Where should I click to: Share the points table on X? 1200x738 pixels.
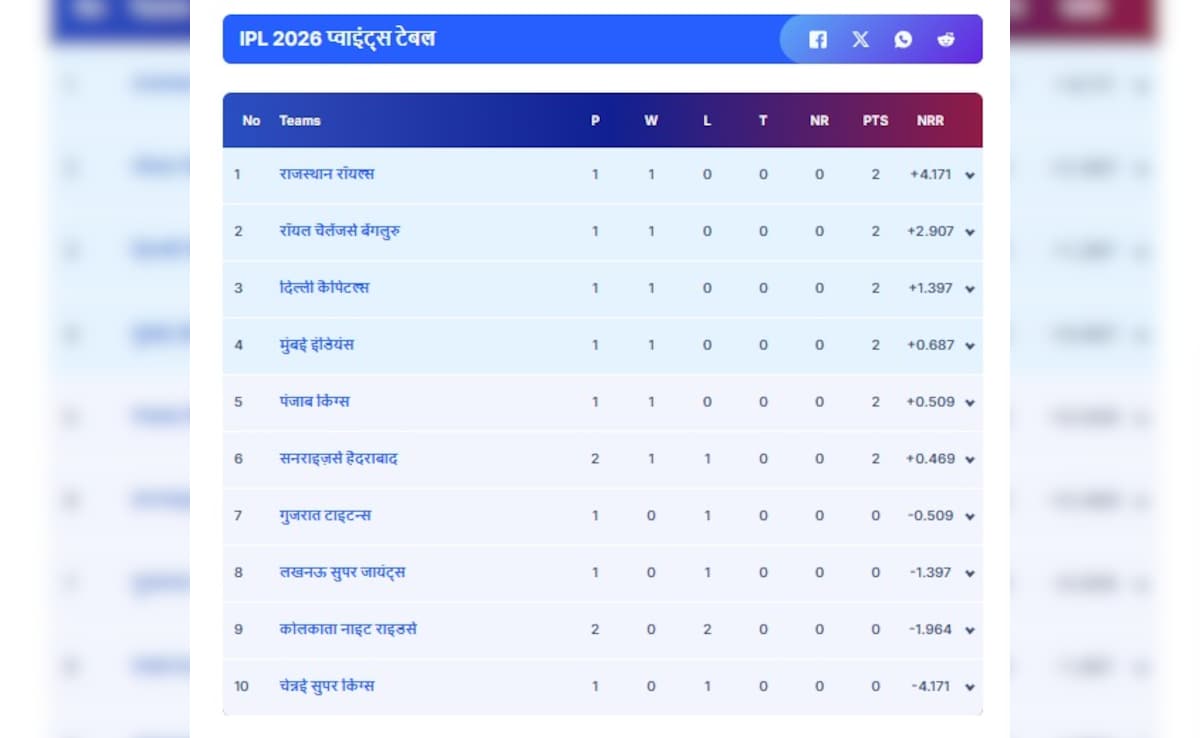(x=860, y=39)
